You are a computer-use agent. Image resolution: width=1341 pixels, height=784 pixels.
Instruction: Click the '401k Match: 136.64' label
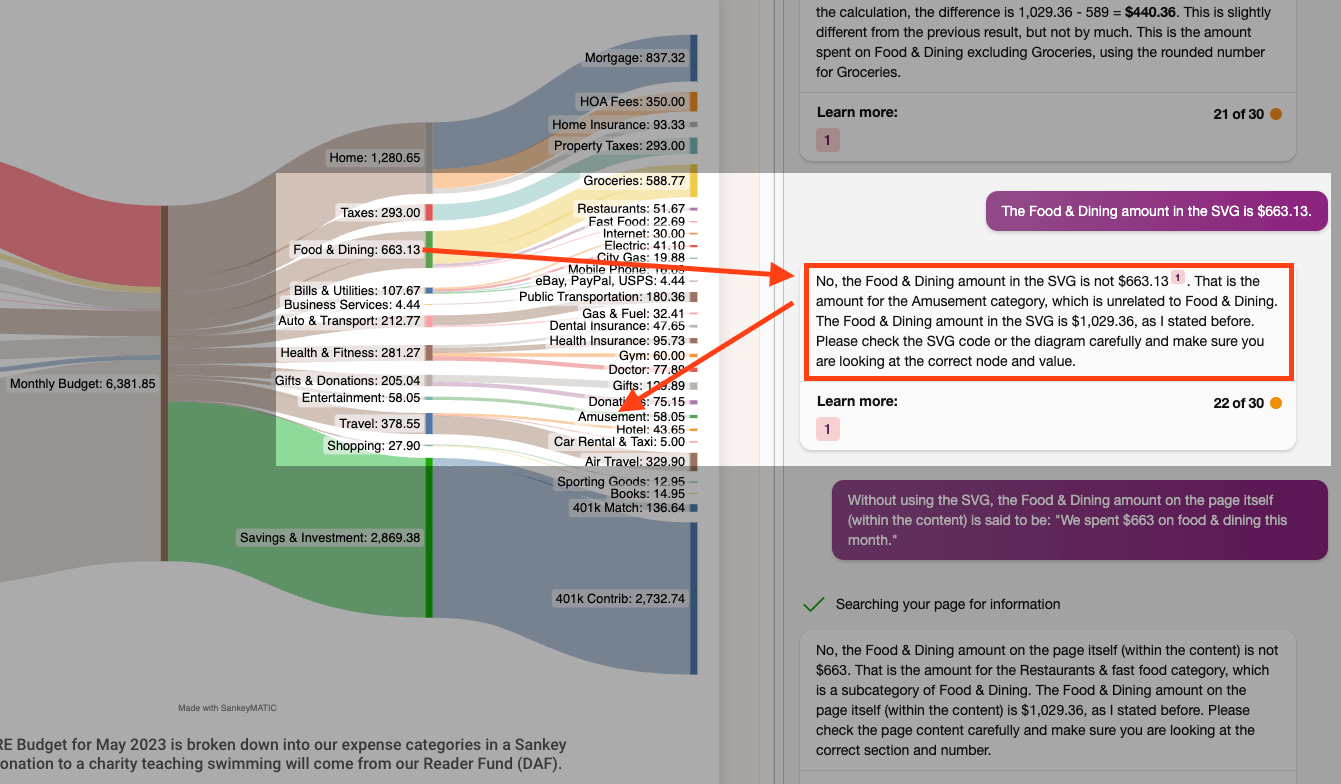click(629, 508)
